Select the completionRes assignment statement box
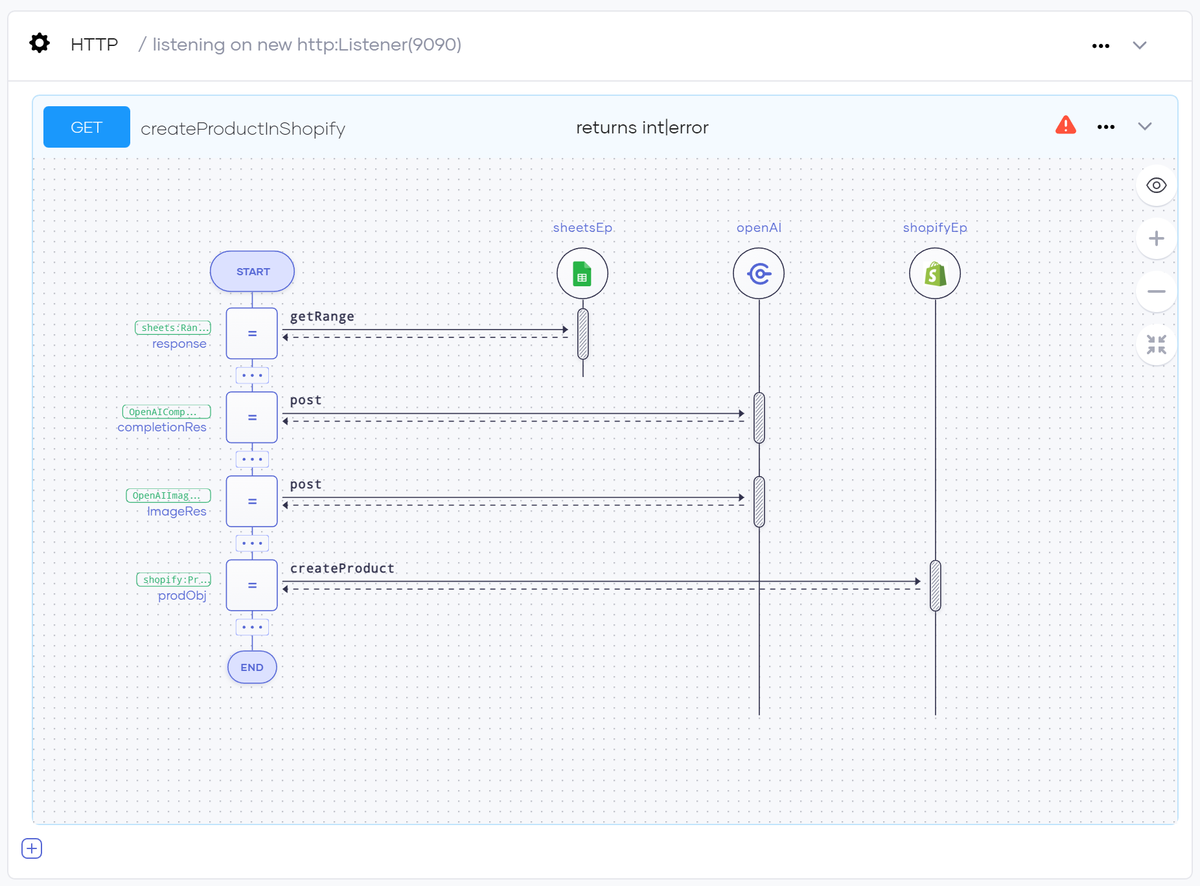1200x886 pixels. 252,417
